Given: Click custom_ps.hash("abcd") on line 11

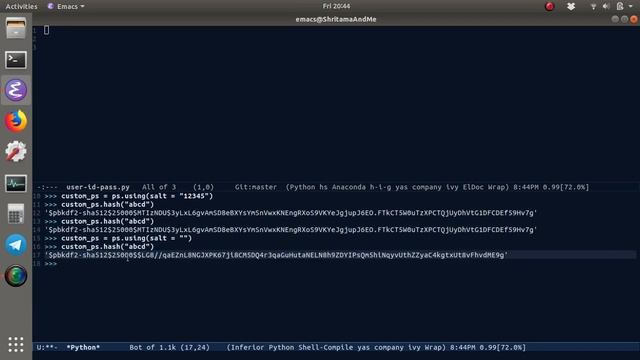Looking at the screenshot, I should pos(108,204).
